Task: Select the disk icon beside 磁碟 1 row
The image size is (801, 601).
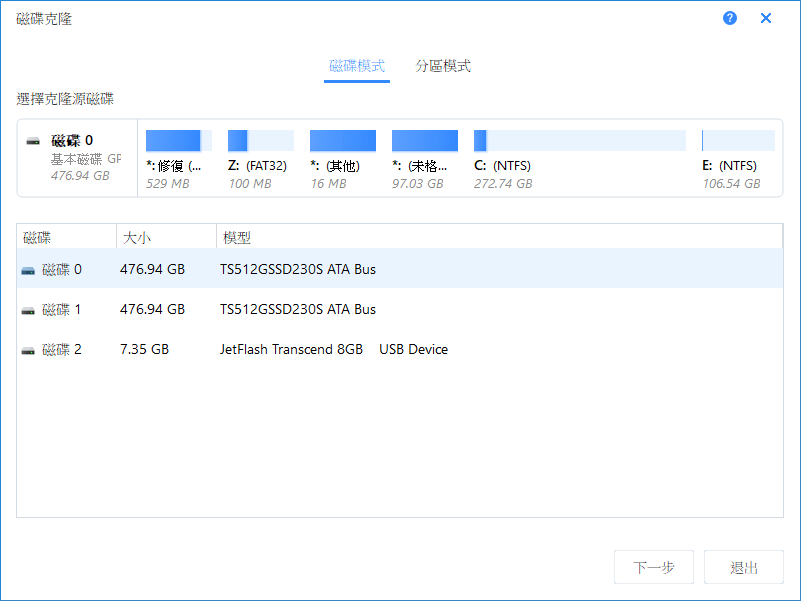Action: click(27, 309)
